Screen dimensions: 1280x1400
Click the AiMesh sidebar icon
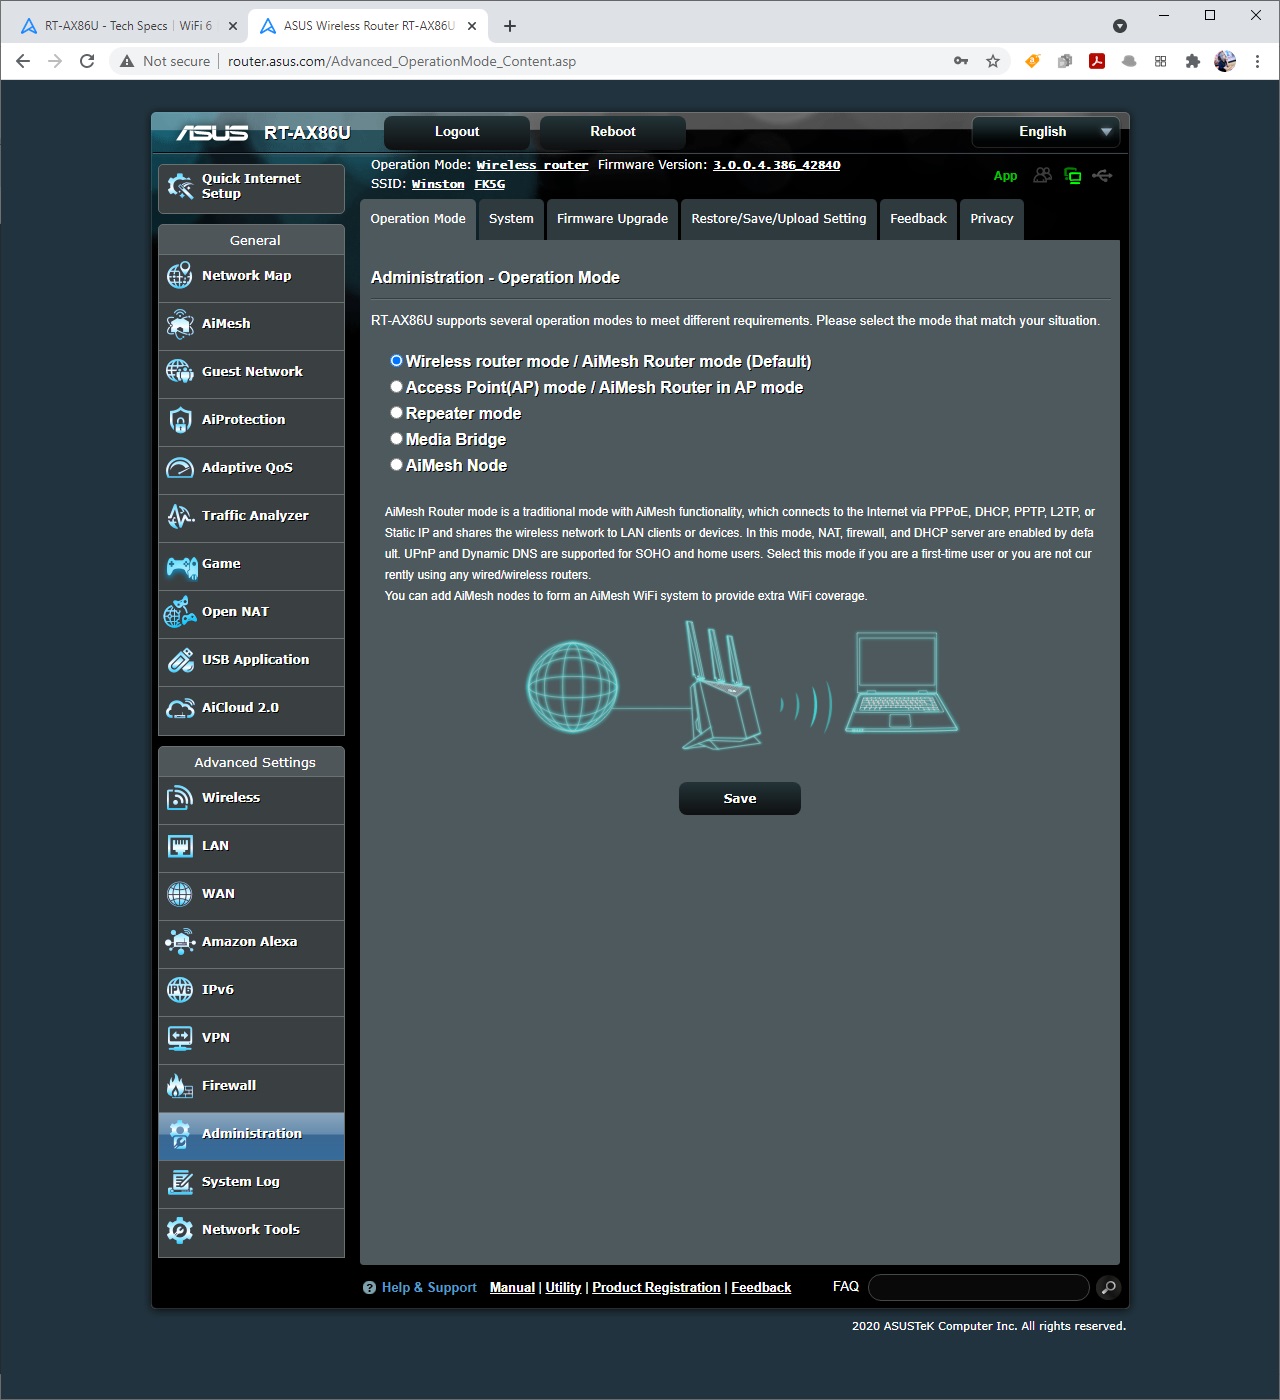180,324
